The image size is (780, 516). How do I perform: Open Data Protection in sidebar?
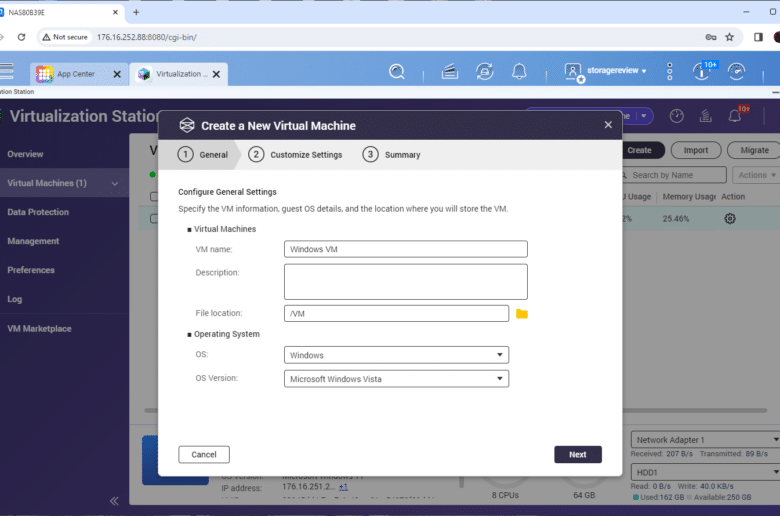point(38,212)
